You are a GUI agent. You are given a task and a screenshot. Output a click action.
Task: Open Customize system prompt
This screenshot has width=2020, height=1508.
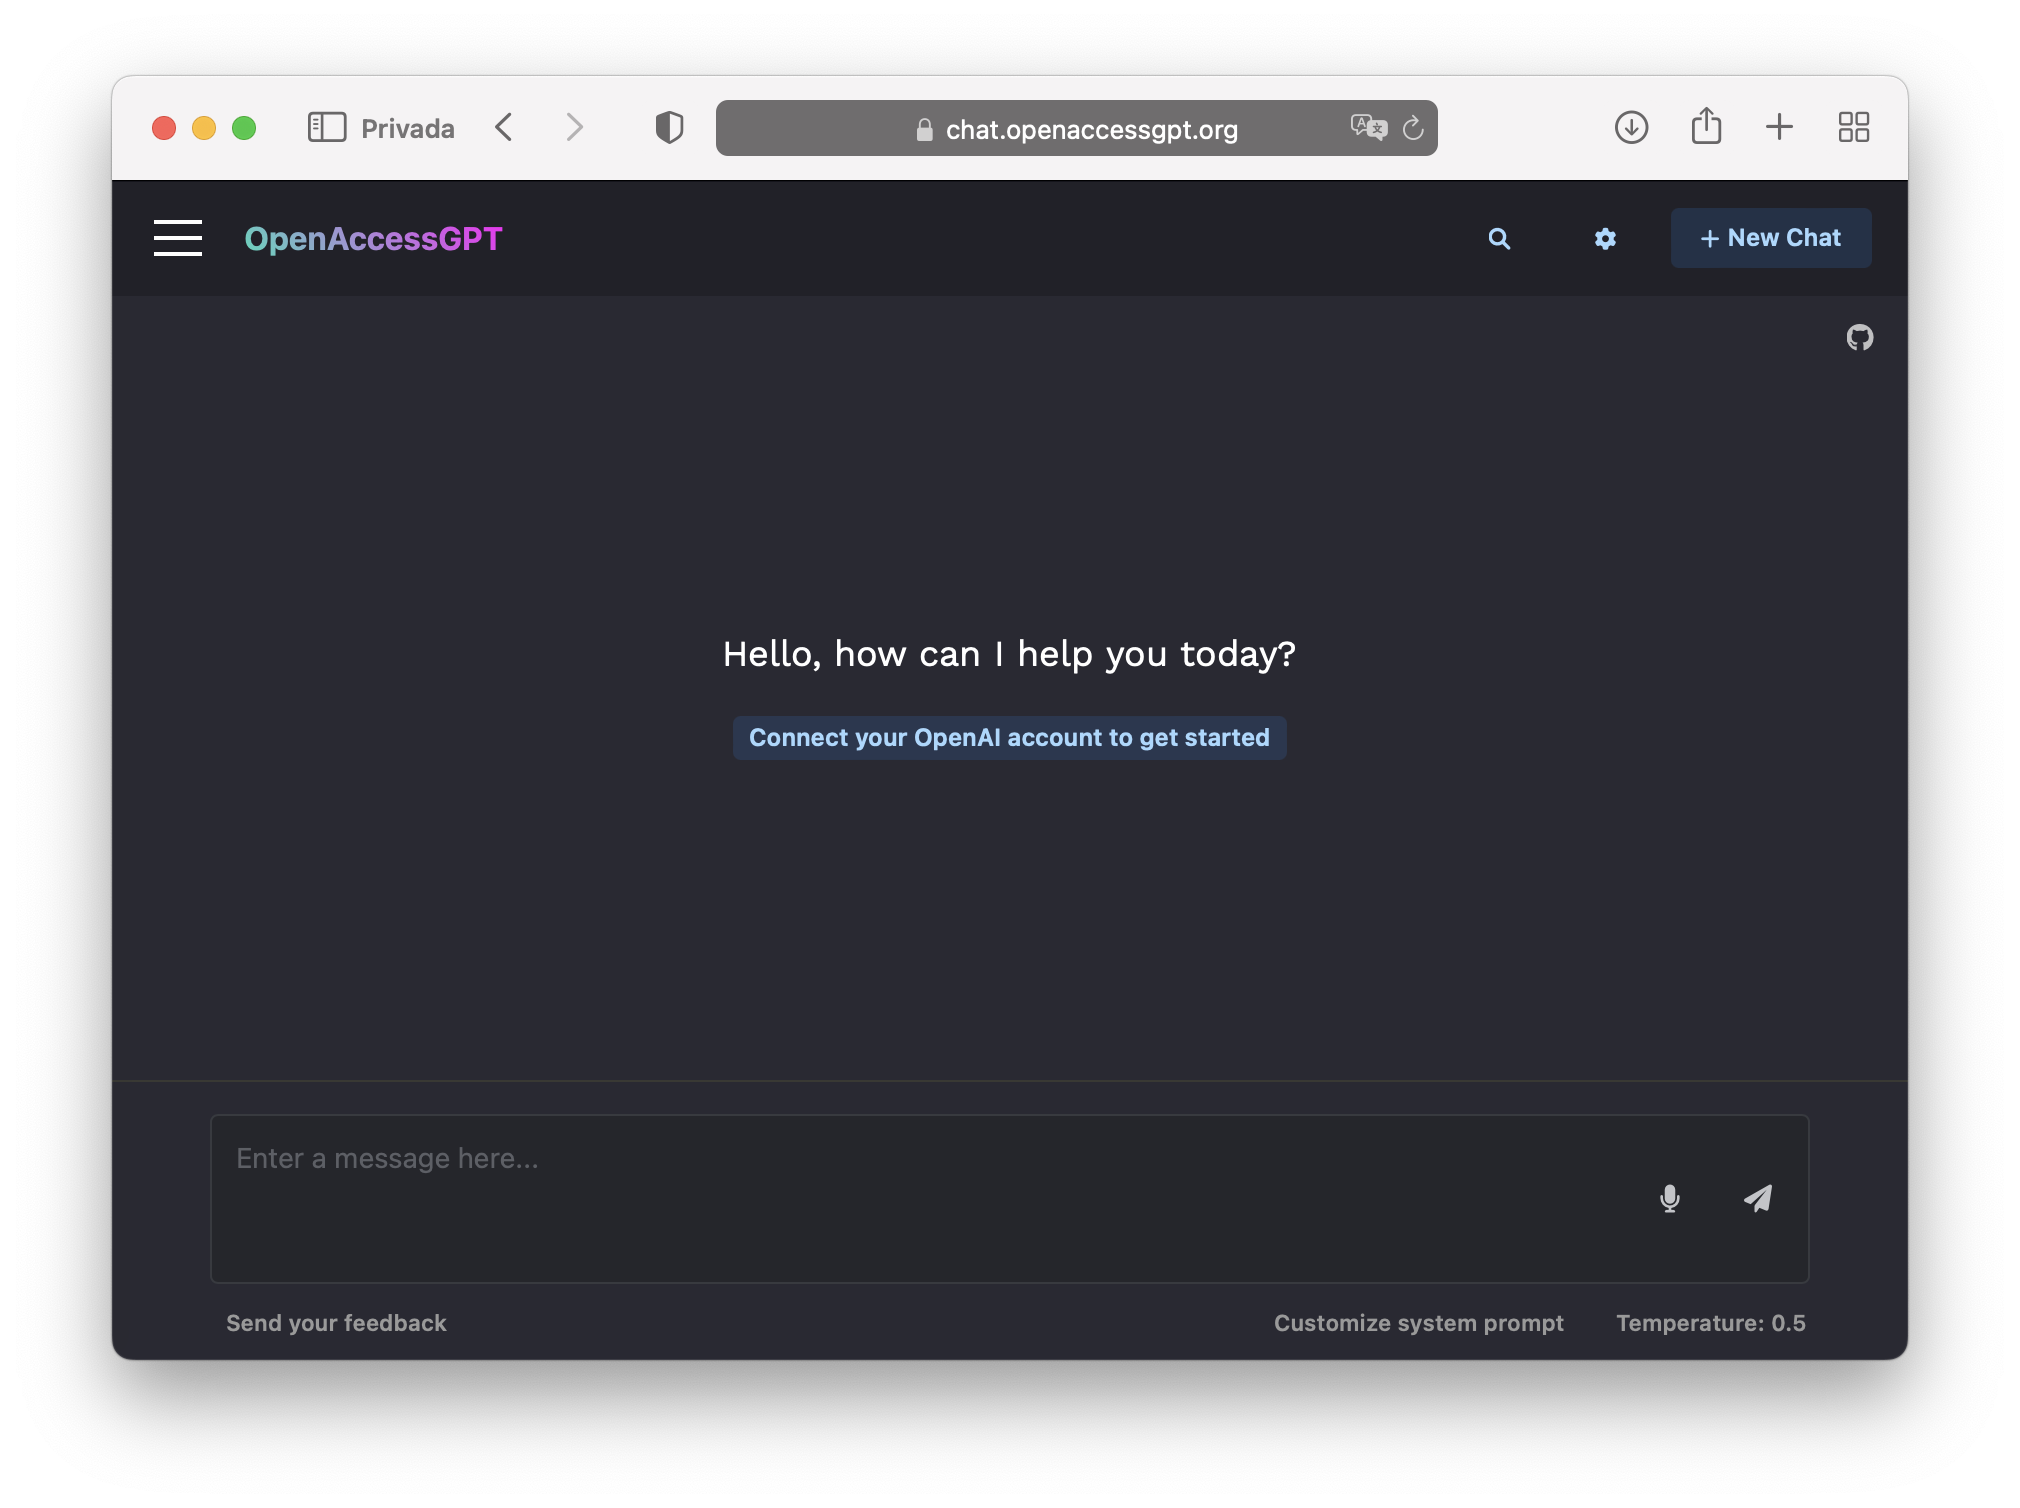(x=1418, y=1323)
